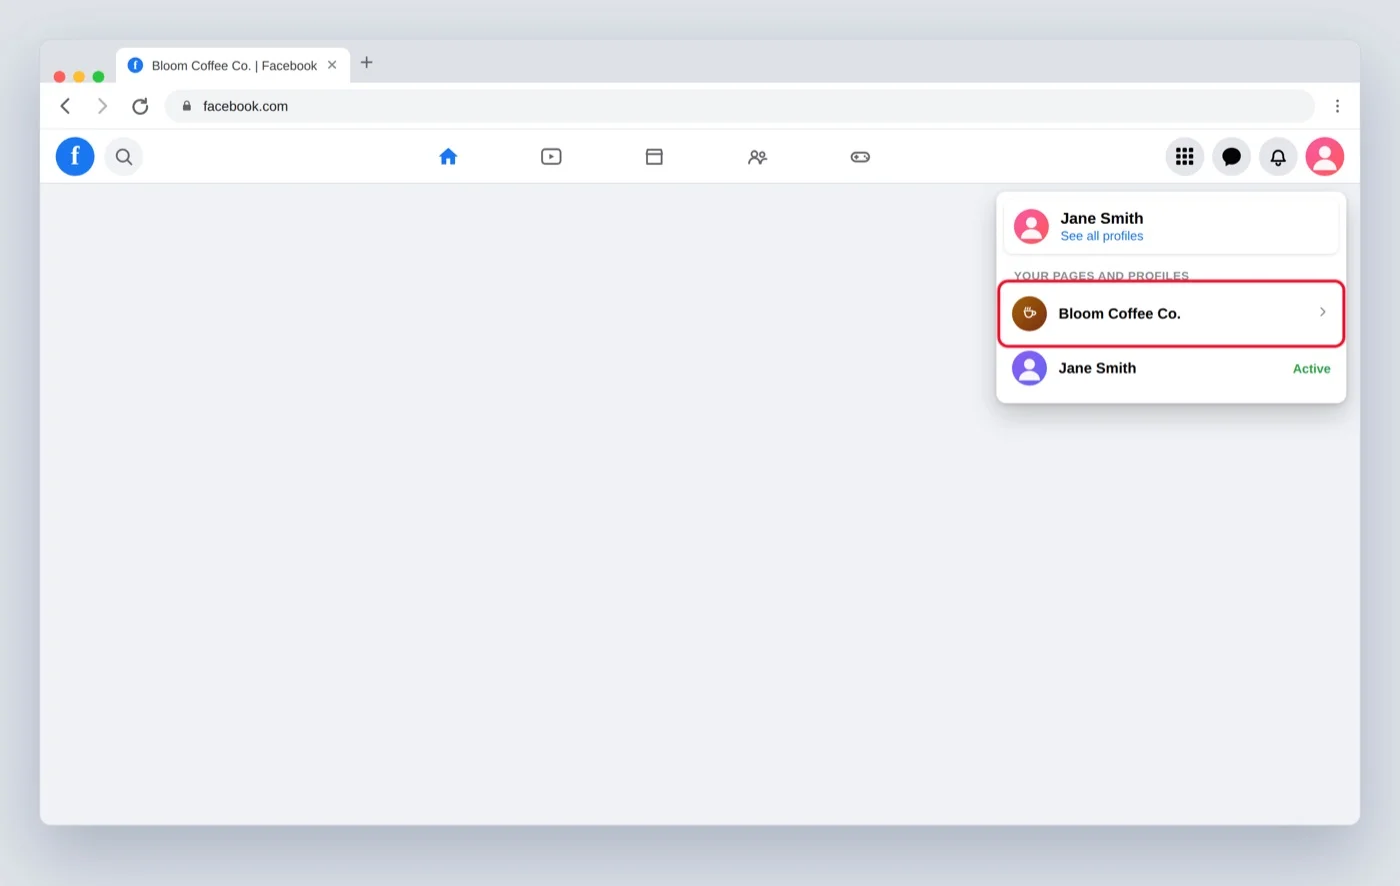Click the facebook.com address bar

pyautogui.click(x=740, y=106)
